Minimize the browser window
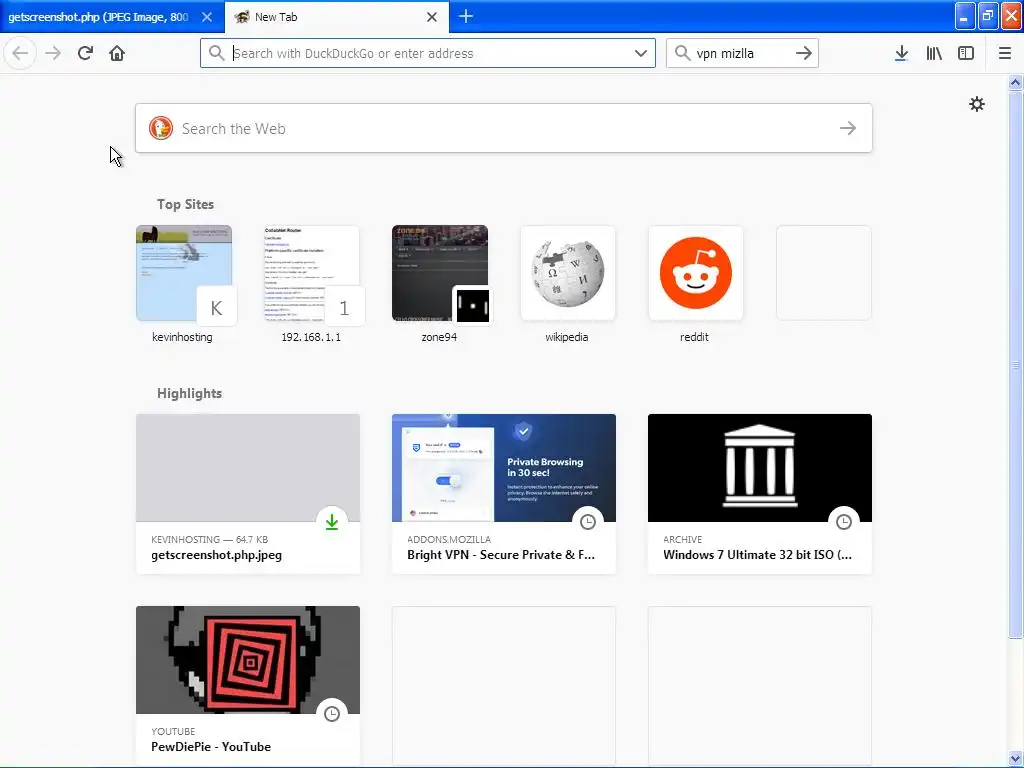Image resolution: width=1024 pixels, height=768 pixels. (x=965, y=16)
